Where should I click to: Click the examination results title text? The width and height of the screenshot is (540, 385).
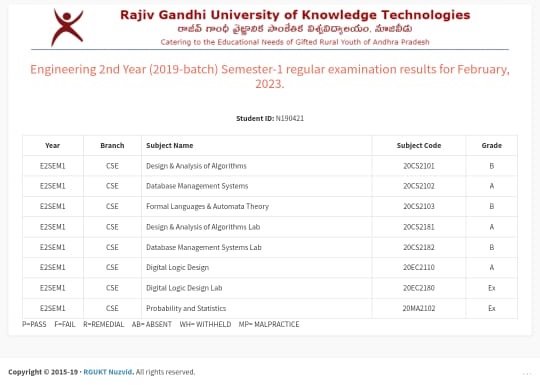point(270,76)
